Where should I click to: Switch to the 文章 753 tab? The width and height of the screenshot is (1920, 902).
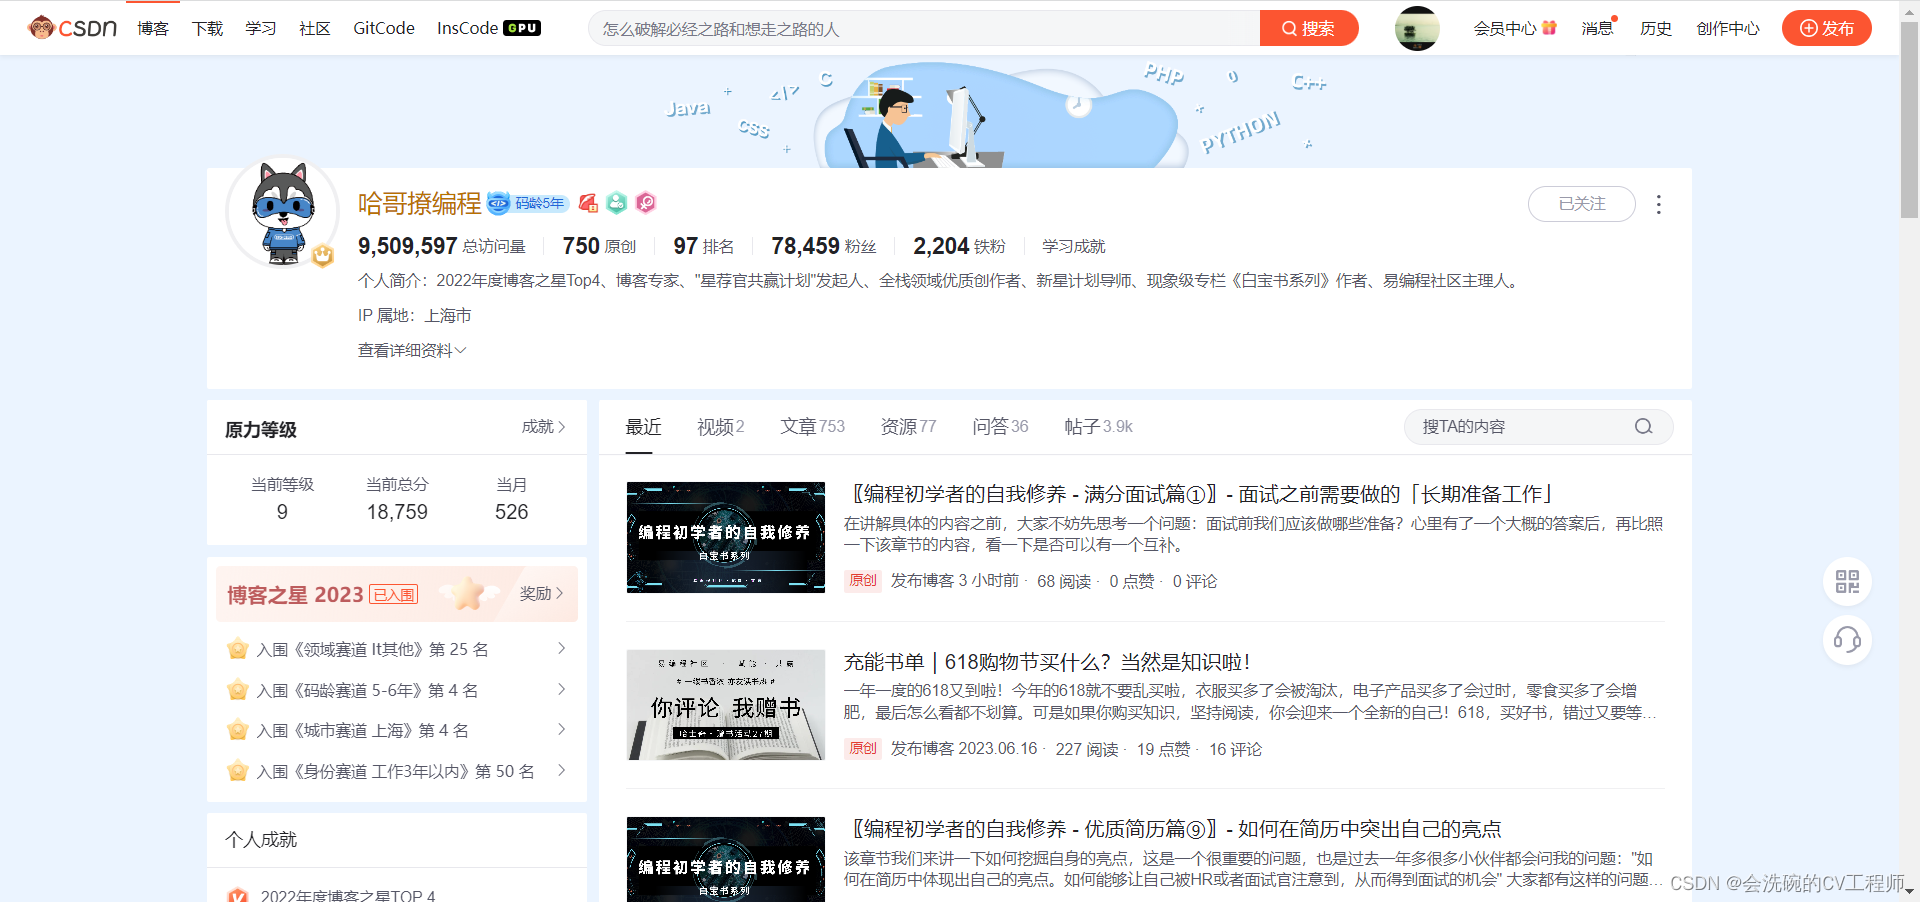tap(813, 427)
